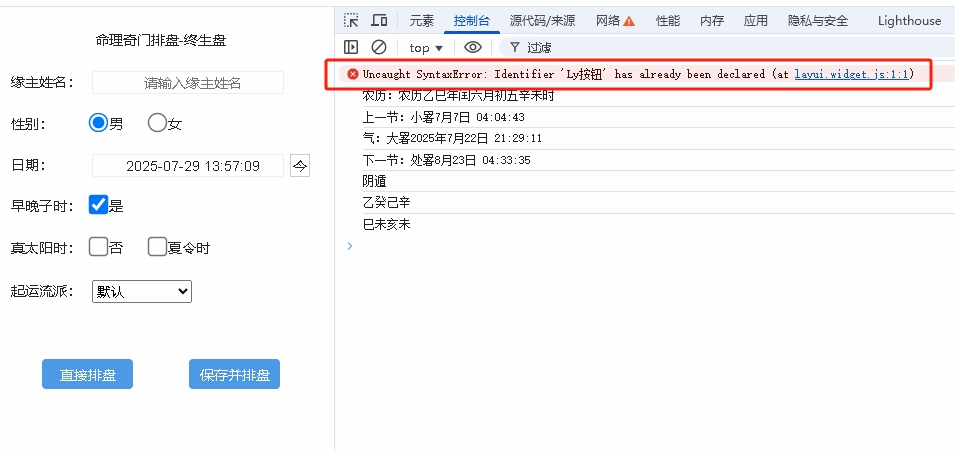
Task: Click the 保存并排盘 button
Action: click(234, 374)
